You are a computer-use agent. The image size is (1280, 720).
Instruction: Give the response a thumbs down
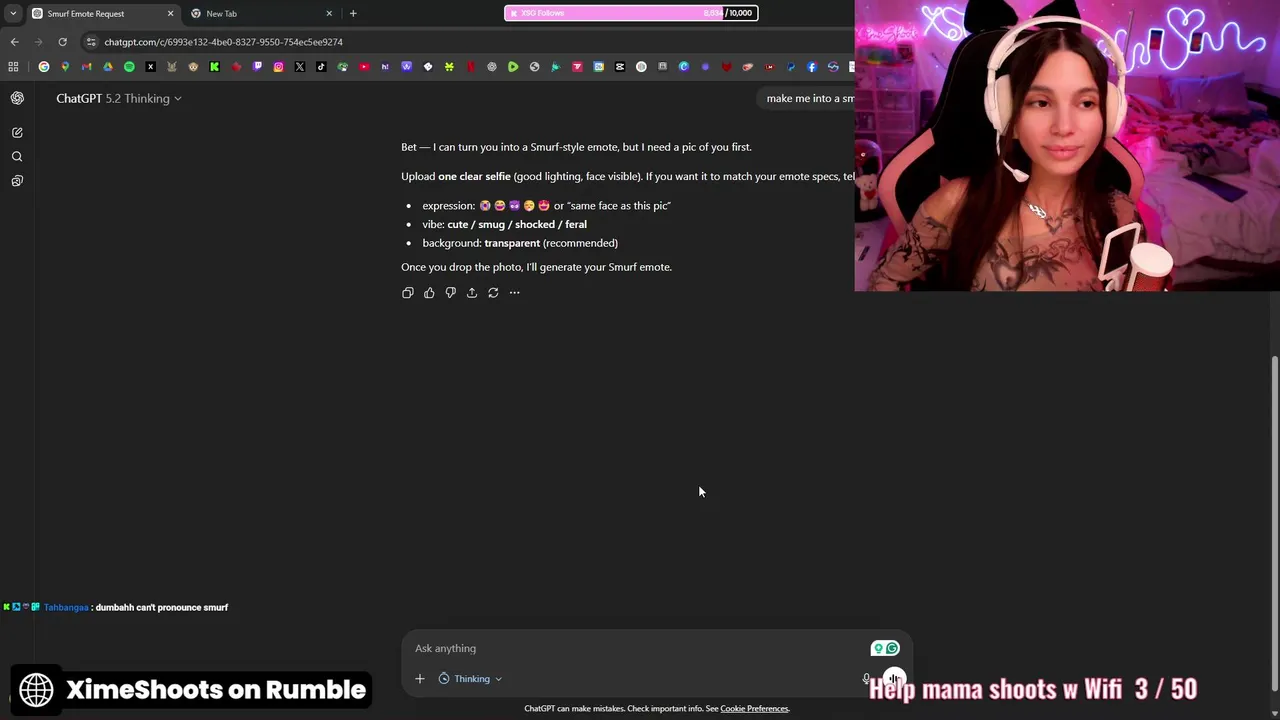pyautogui.click(x=450, y=293)
